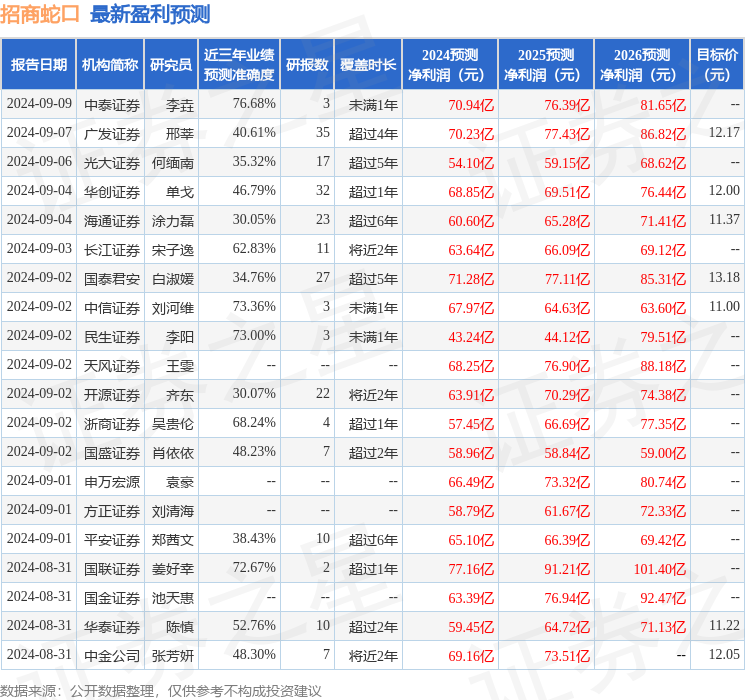Select the 长江证券 institution cell

(x=112, y=250)
